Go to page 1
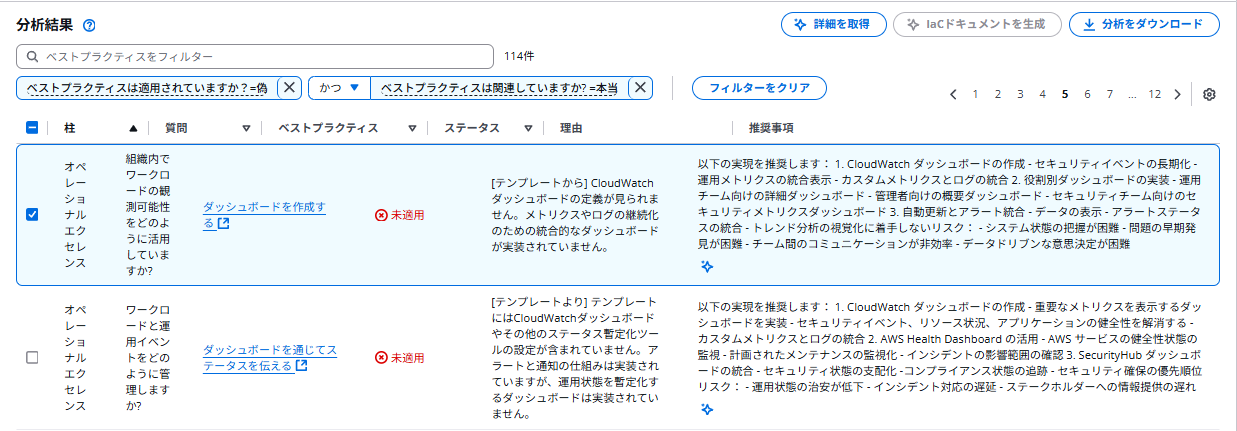This screenshot has width=1237, height=431. tap(975, 94)
